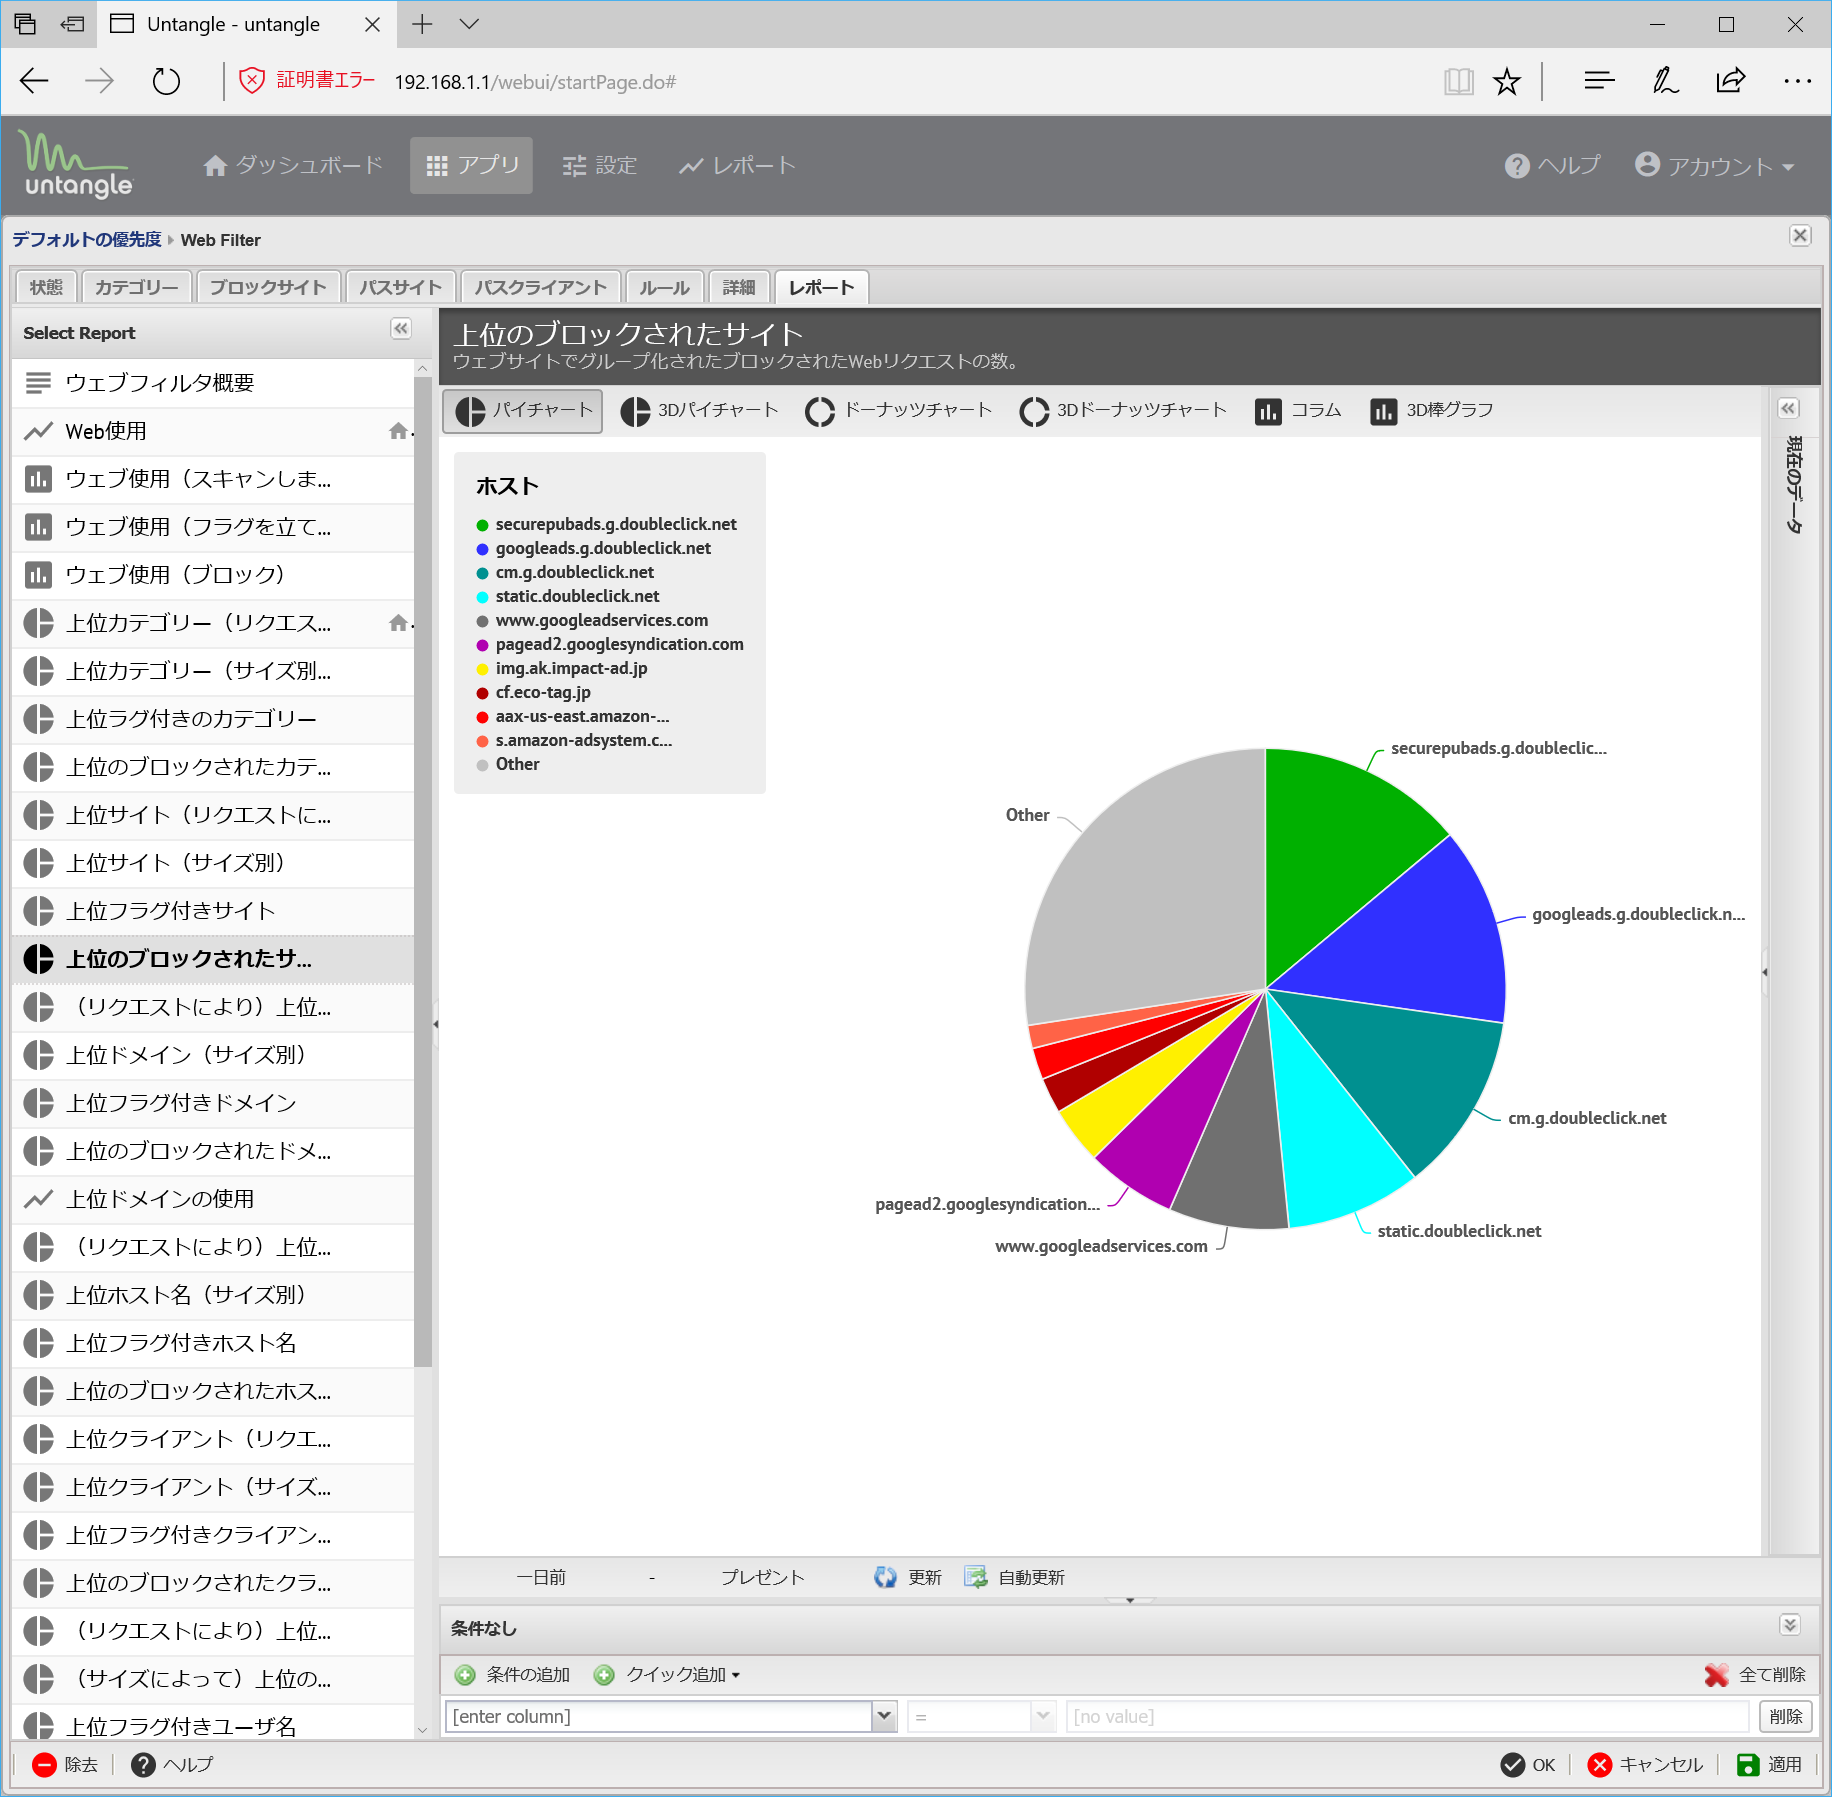The image size is (1832, 1797).
Task: Click 全て削除 remove all button
Action: coord(1755,1675)
